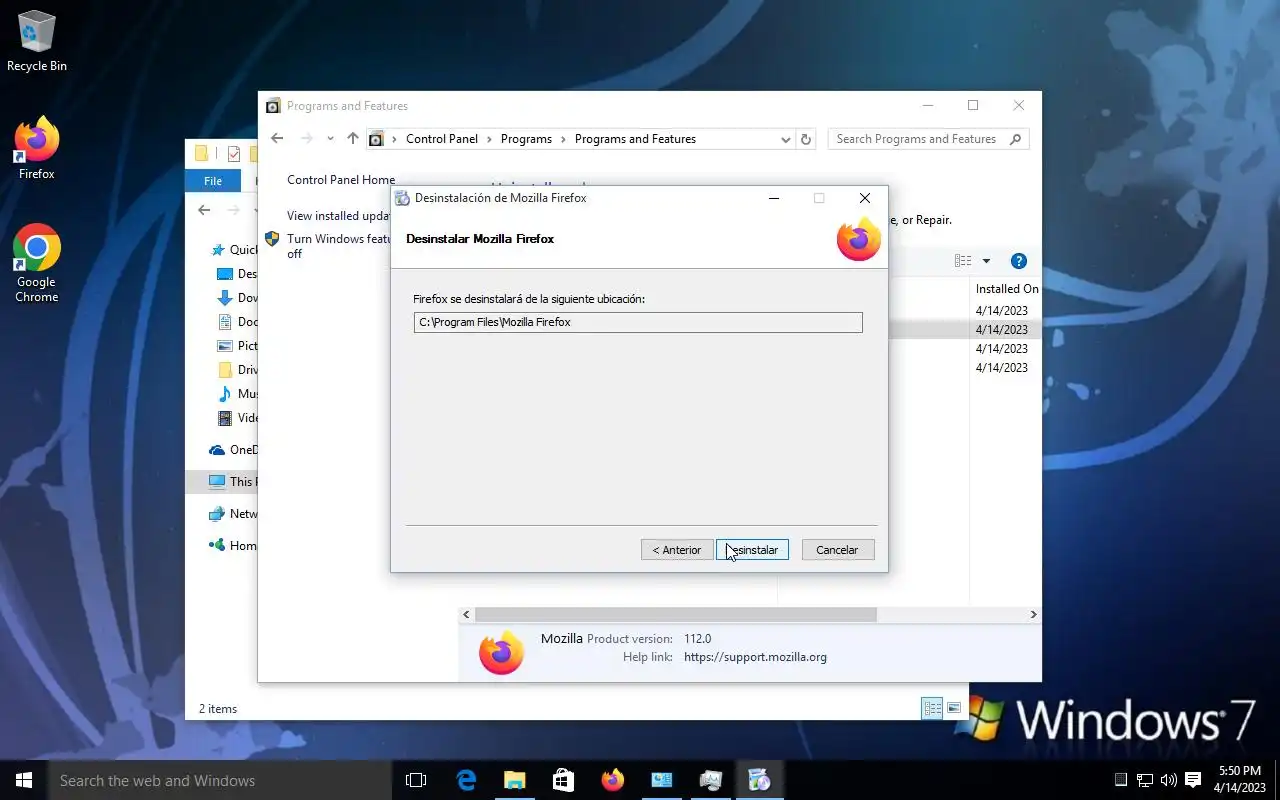Image resolution: width=1280 pixels, height=800 pixels.
Task: Open the Recycle Bin desktop icon
Action: pyautogui.click(x=37, y=41)
